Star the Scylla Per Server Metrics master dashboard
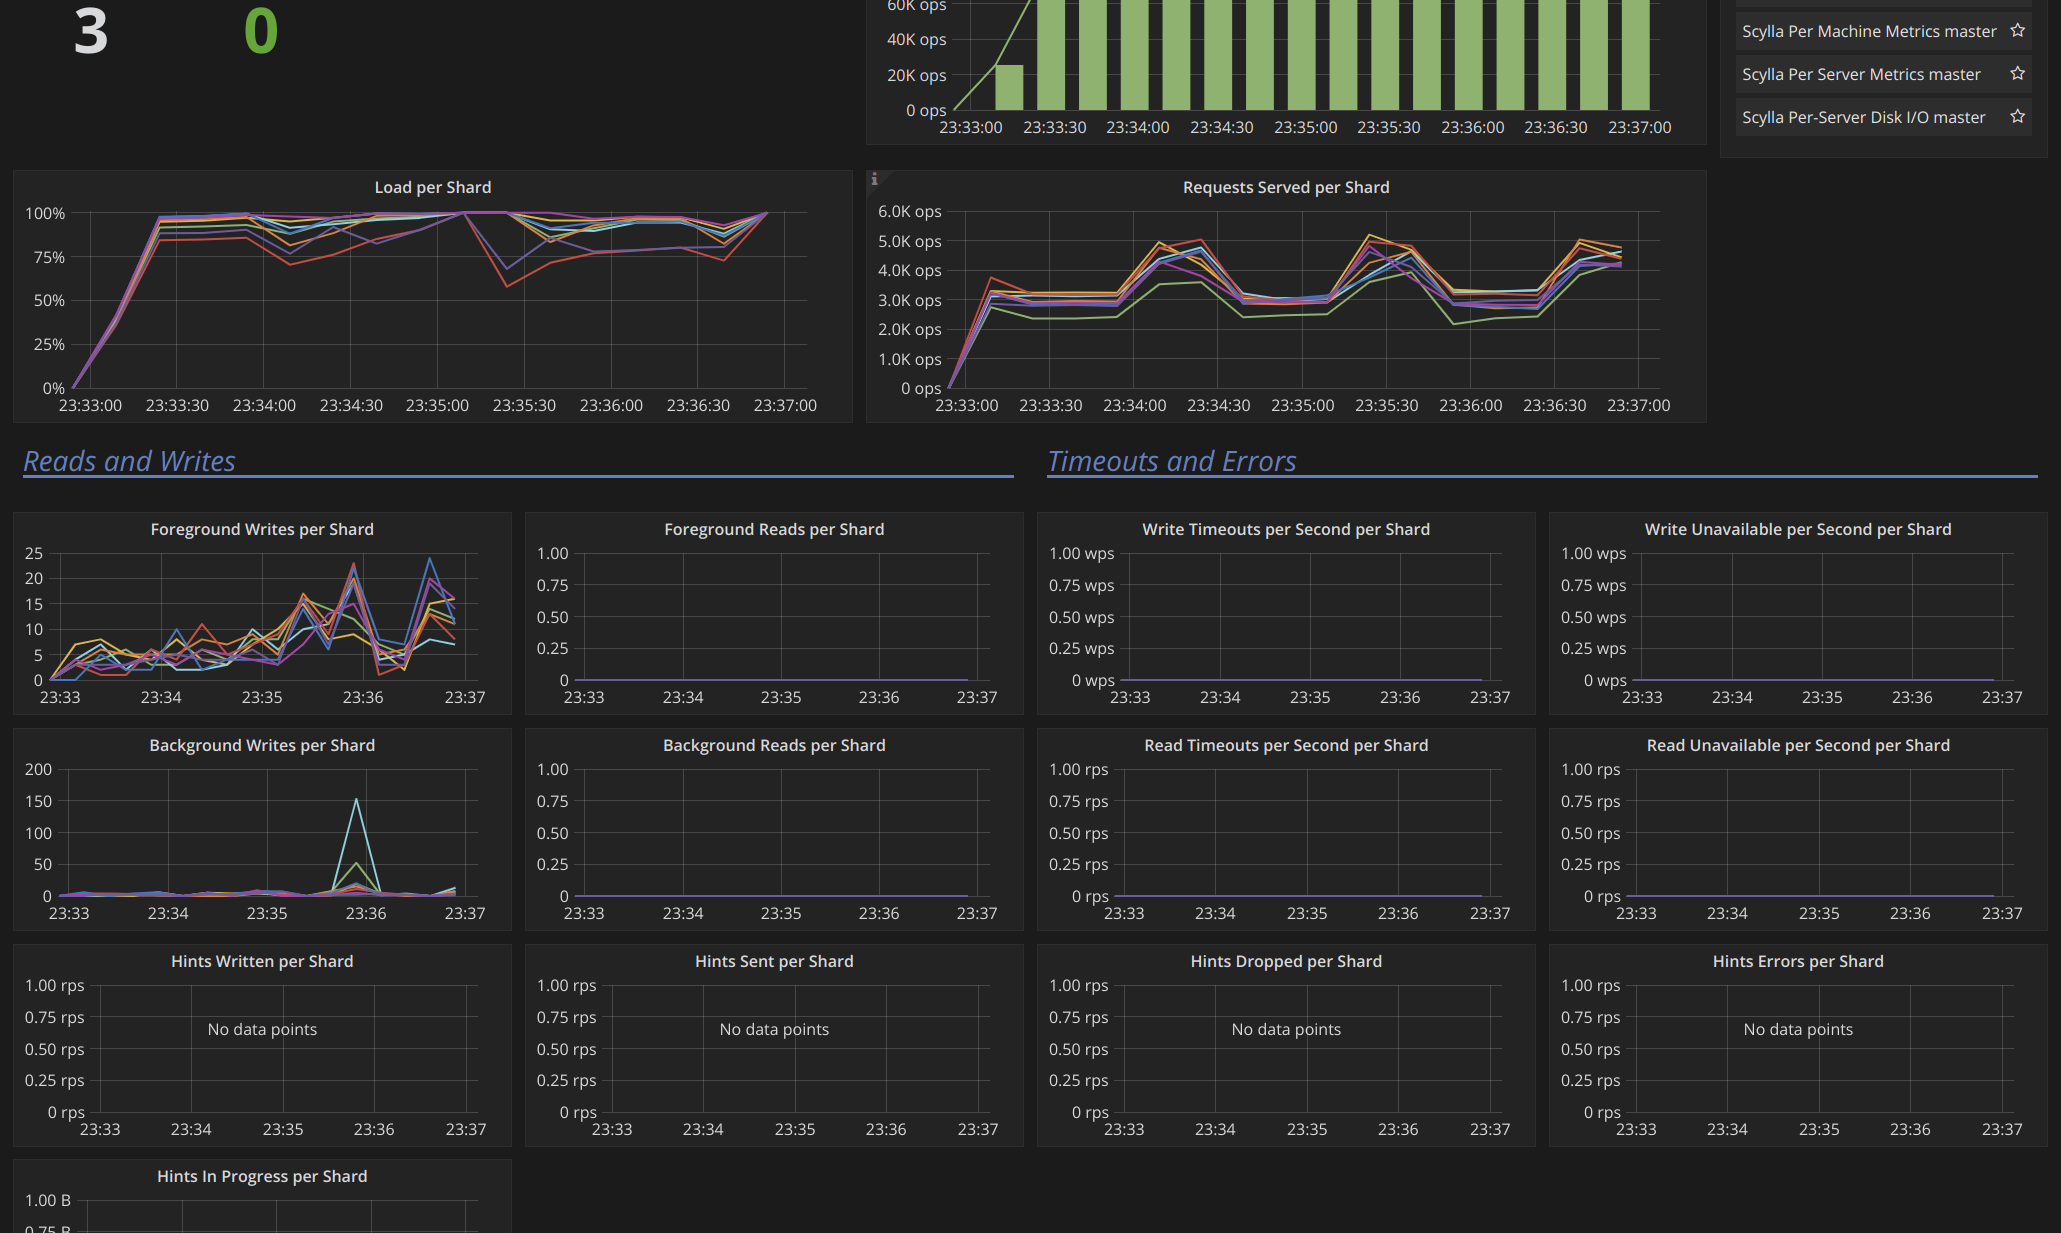2061x1233 pixels. click(2017, 74)
